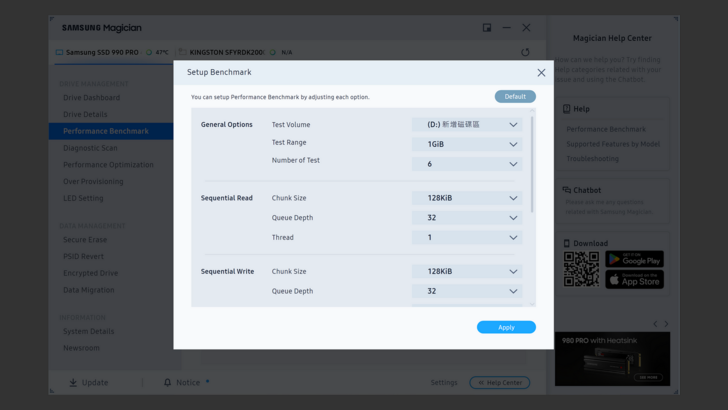This screenshot has height=410, width=728.
Task: Open Drive Dashboard in sidebar
Action: click(91, 98)
